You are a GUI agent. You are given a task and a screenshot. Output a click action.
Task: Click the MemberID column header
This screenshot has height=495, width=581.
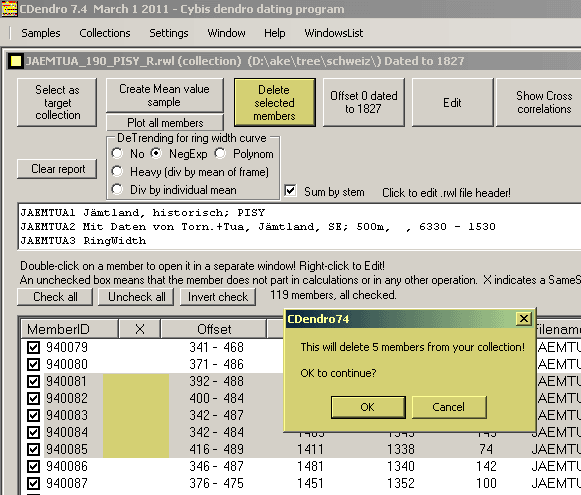click(x=70, y=329)
